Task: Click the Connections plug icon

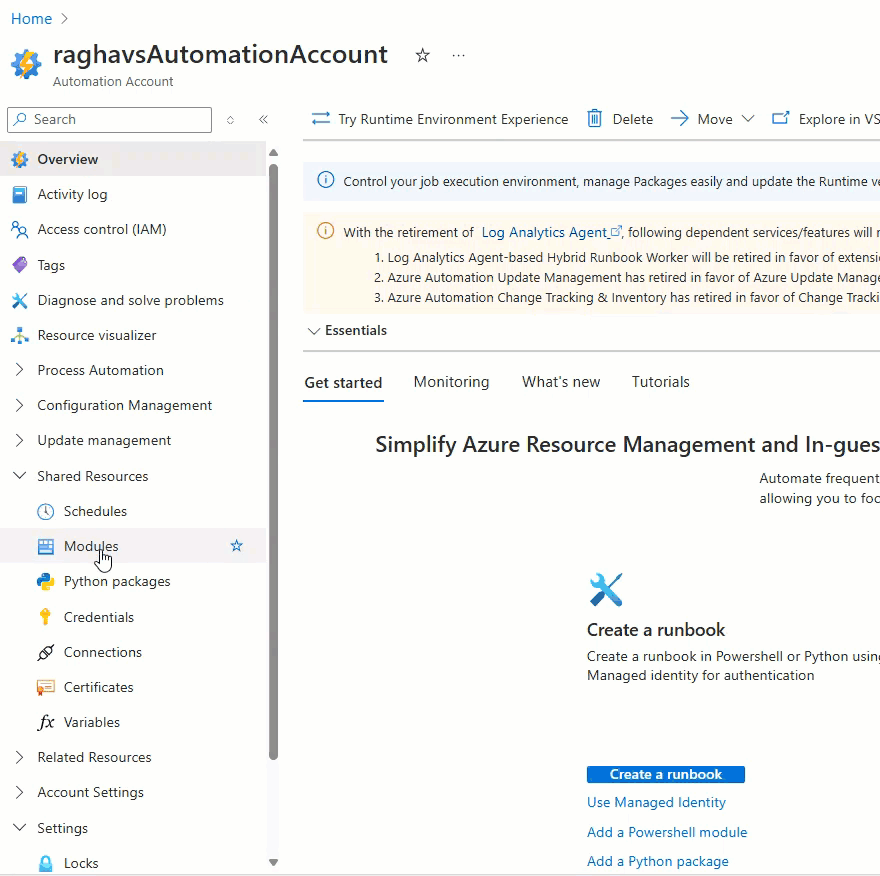Action: (45, 652)
